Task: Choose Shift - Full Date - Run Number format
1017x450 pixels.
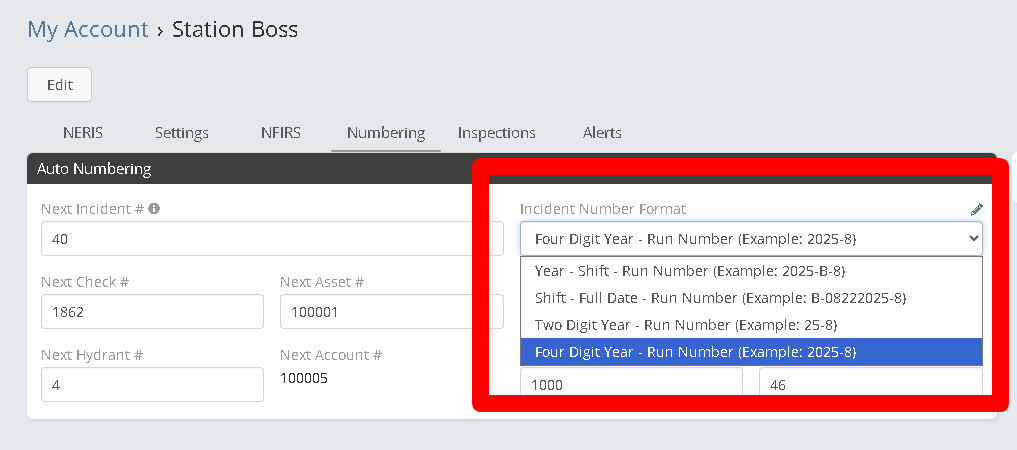Action: (x=720, y=298)
